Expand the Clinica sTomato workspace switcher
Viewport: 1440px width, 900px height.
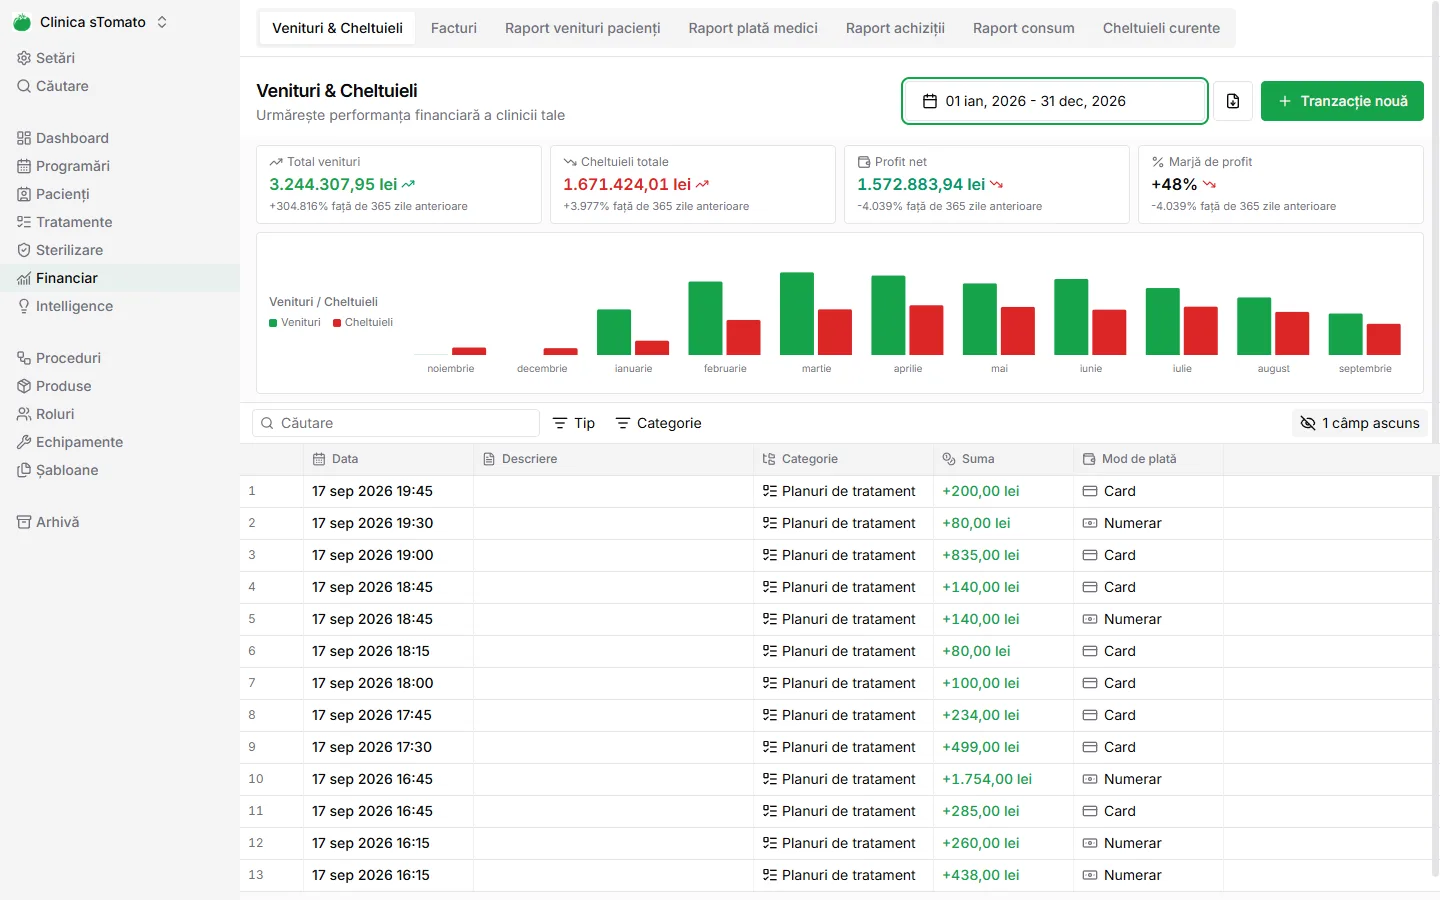(x=91, y=22)
